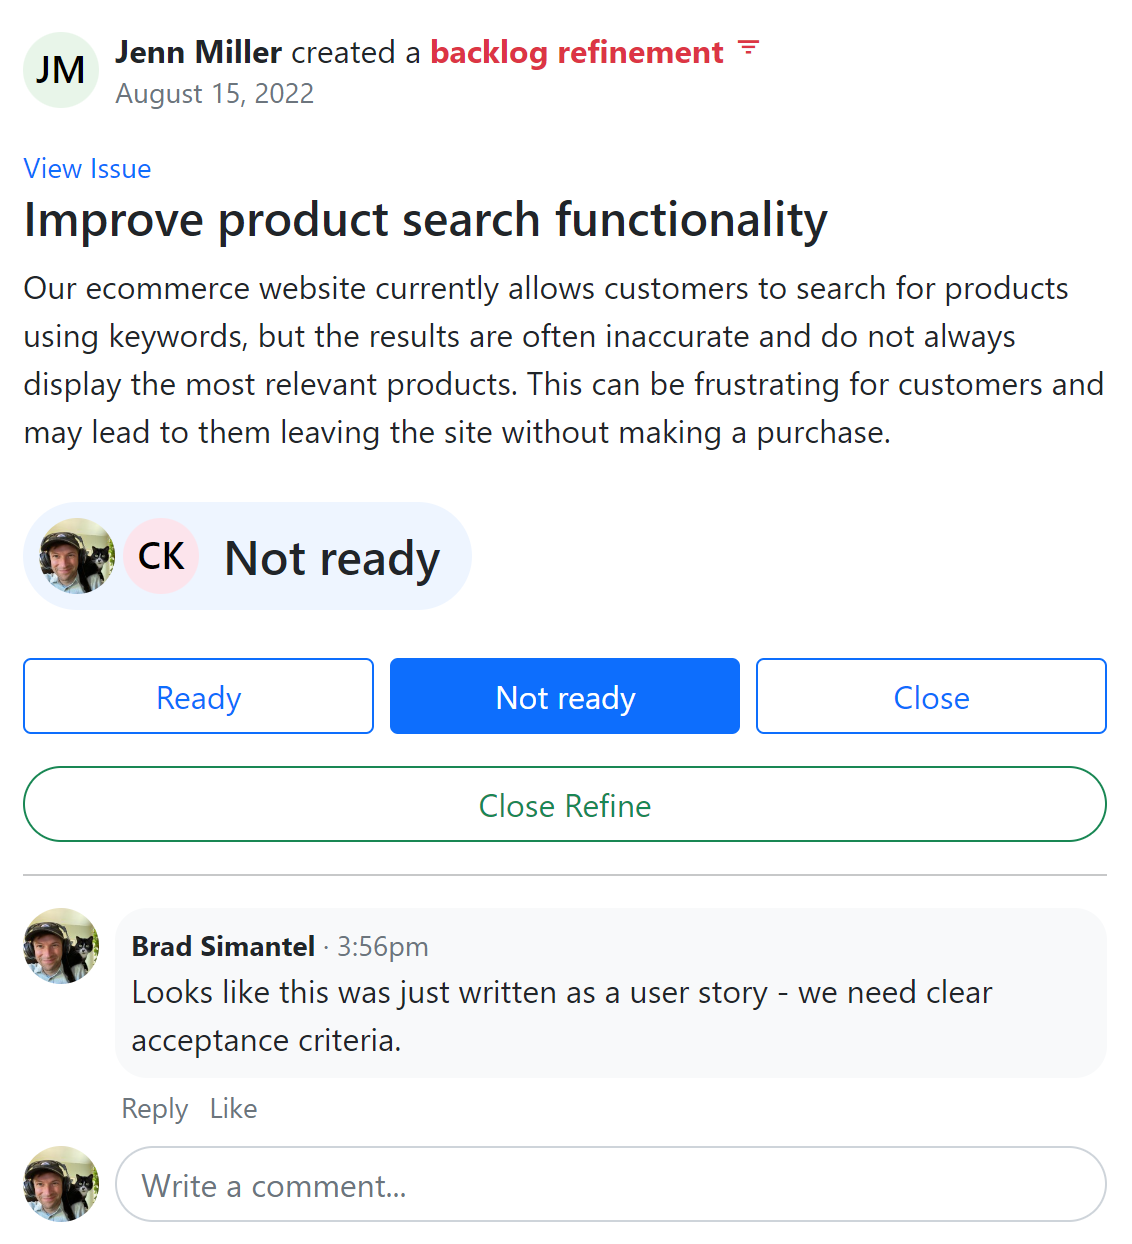Open the View Issue link

click(x=87, y=169)
